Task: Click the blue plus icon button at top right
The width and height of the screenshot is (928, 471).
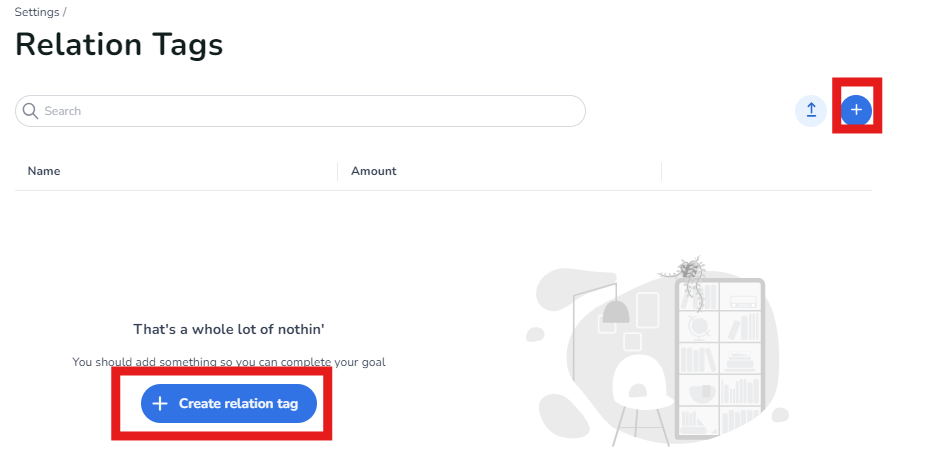Action: tap(856, 110)
